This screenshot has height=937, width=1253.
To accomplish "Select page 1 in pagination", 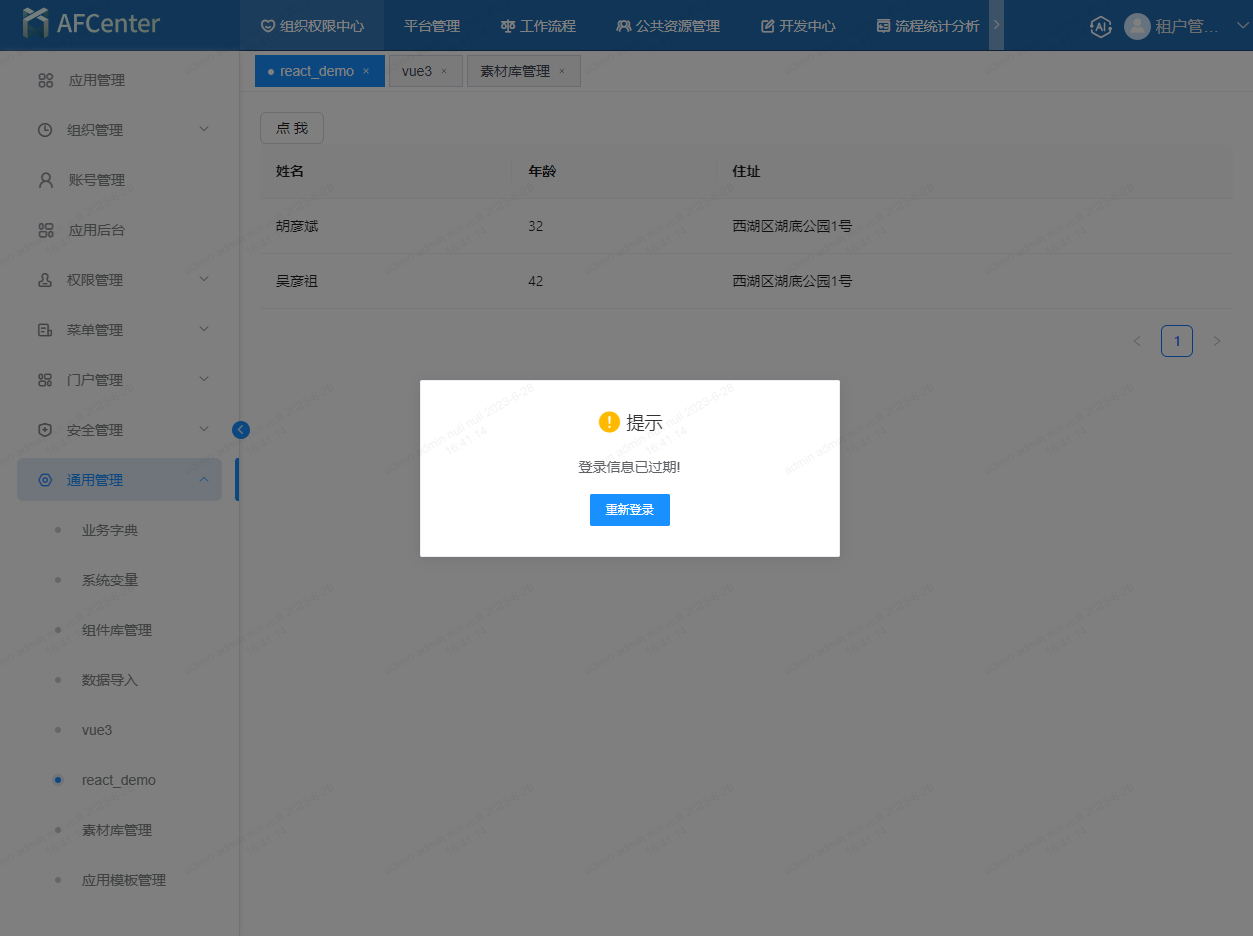I will point(1176,341).
